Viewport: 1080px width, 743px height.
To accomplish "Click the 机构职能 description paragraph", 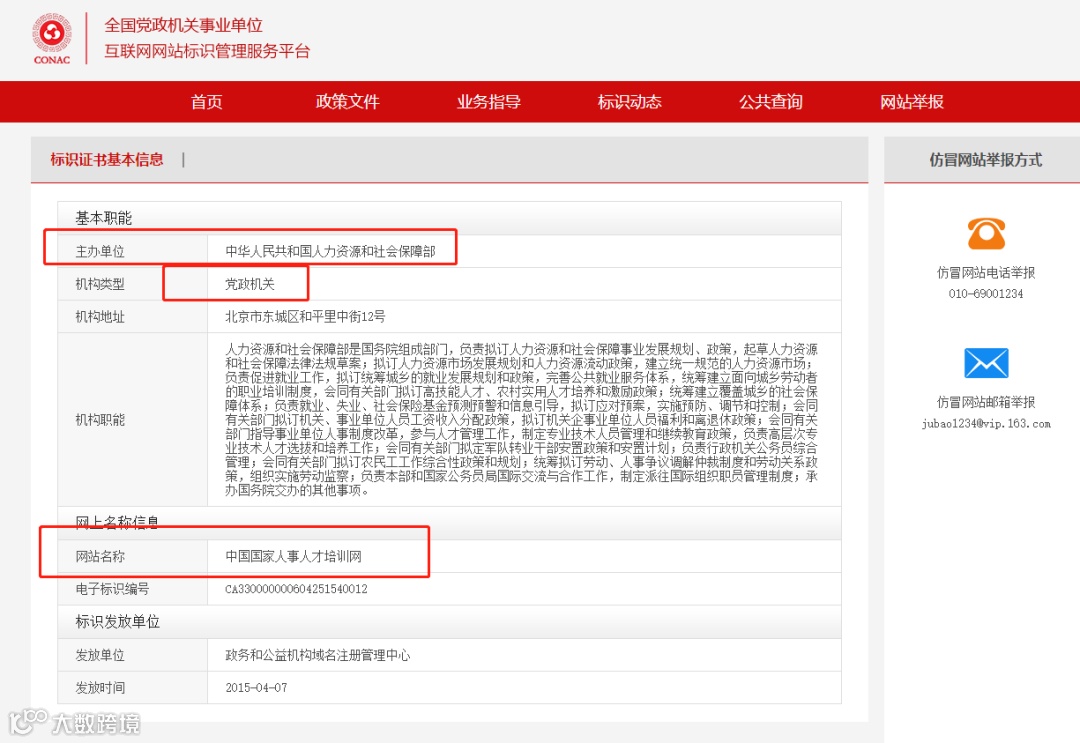I will (521, 419).
